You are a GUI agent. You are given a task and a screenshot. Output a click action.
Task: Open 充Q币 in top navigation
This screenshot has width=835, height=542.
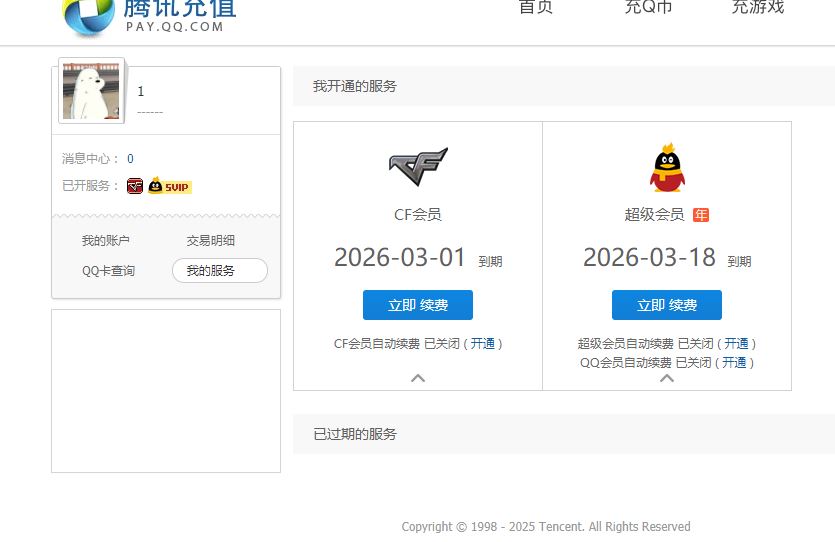[648, 8]
